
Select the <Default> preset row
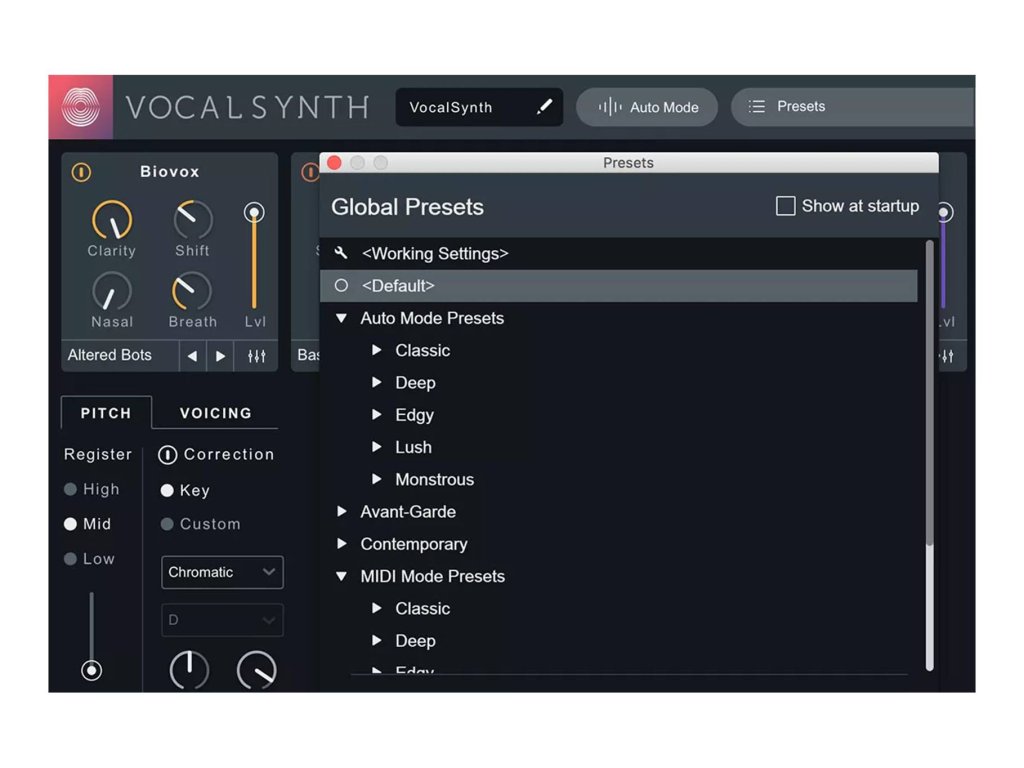coord(618,285)
